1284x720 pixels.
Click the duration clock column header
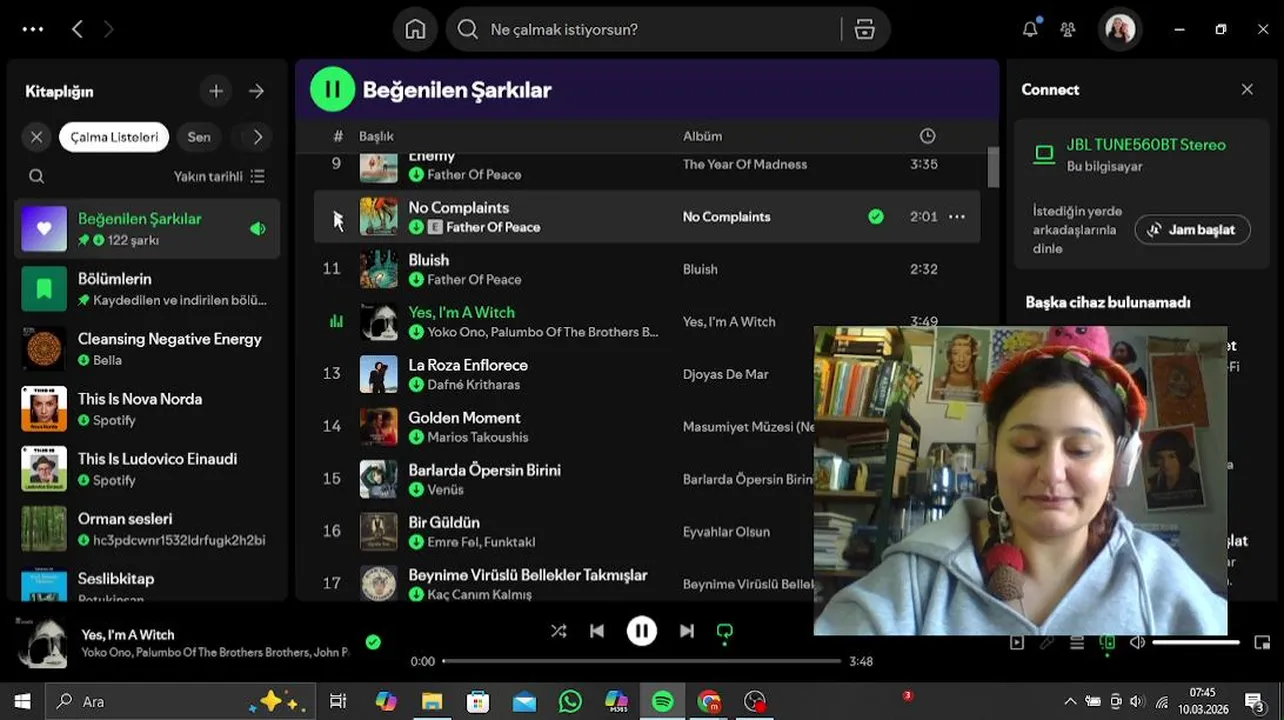[927, 136]
